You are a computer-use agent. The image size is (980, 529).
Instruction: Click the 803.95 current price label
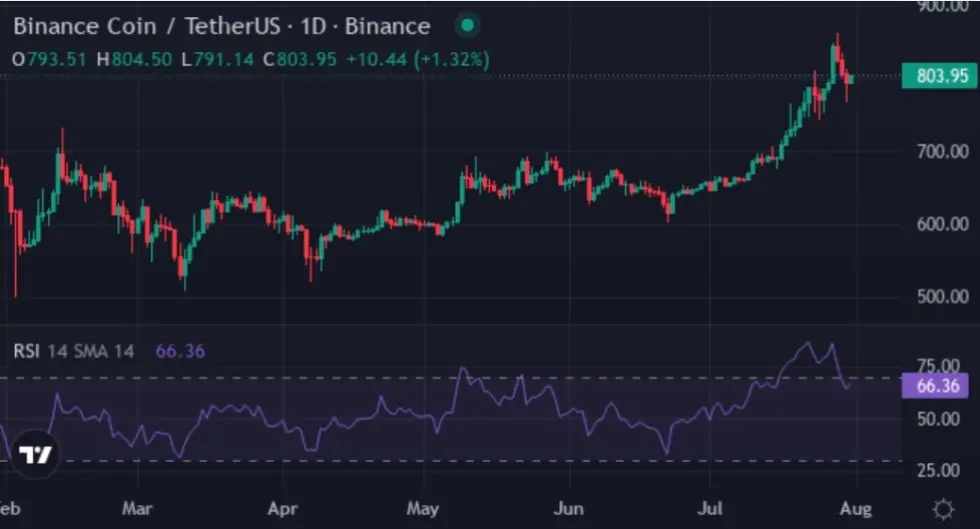(939, 76)
